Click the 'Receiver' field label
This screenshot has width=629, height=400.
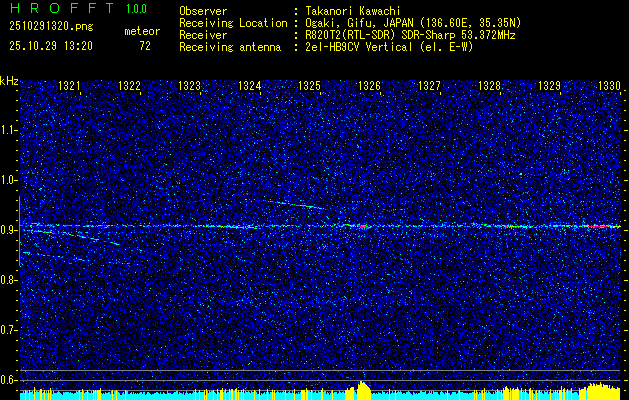click(x=203, y=35)
